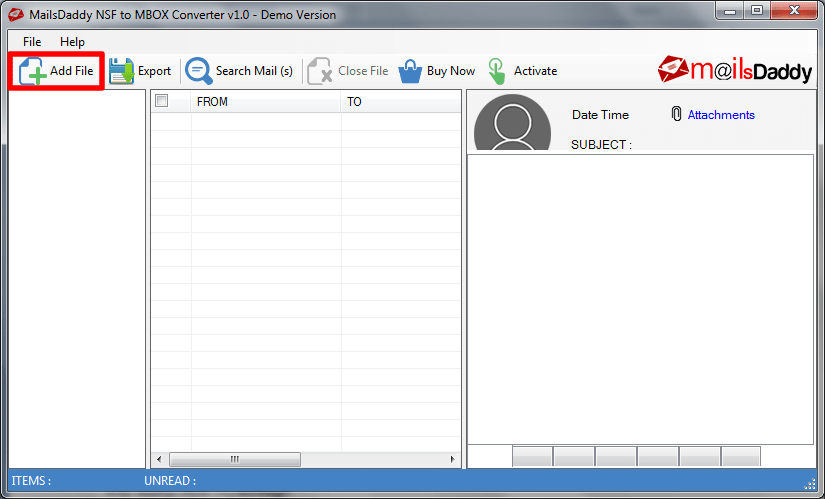Click the Export floppy disk icon
This screenshot has width=825, height=499.
coord(122,71)
